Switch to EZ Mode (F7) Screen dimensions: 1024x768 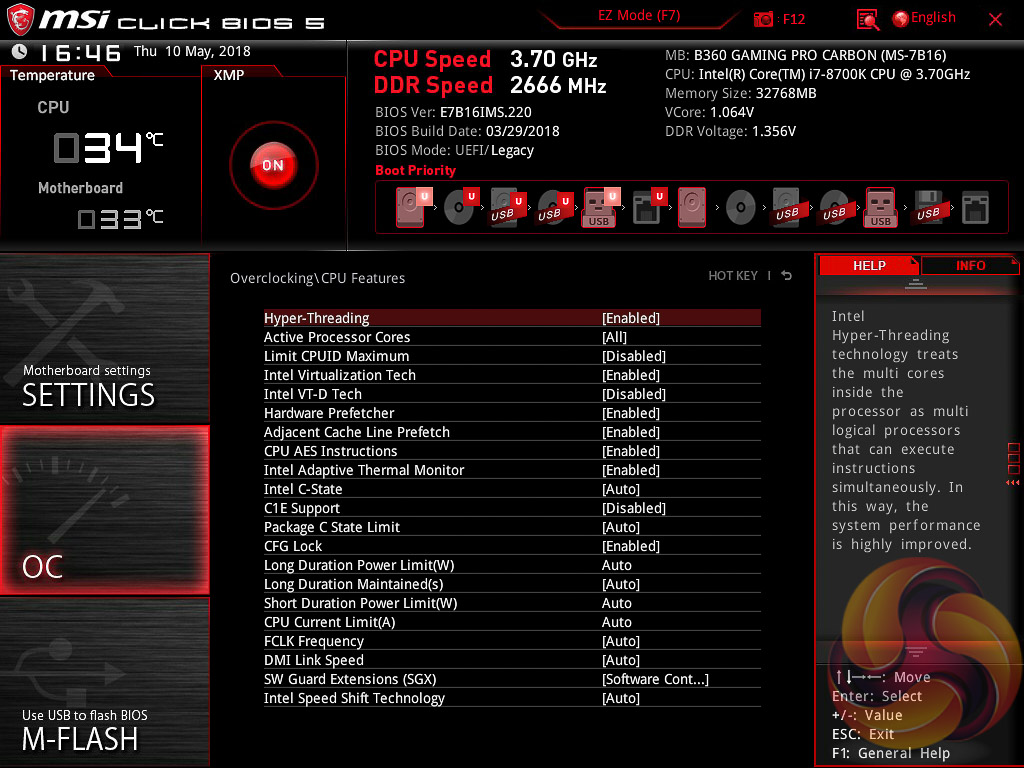coord(639,16)
